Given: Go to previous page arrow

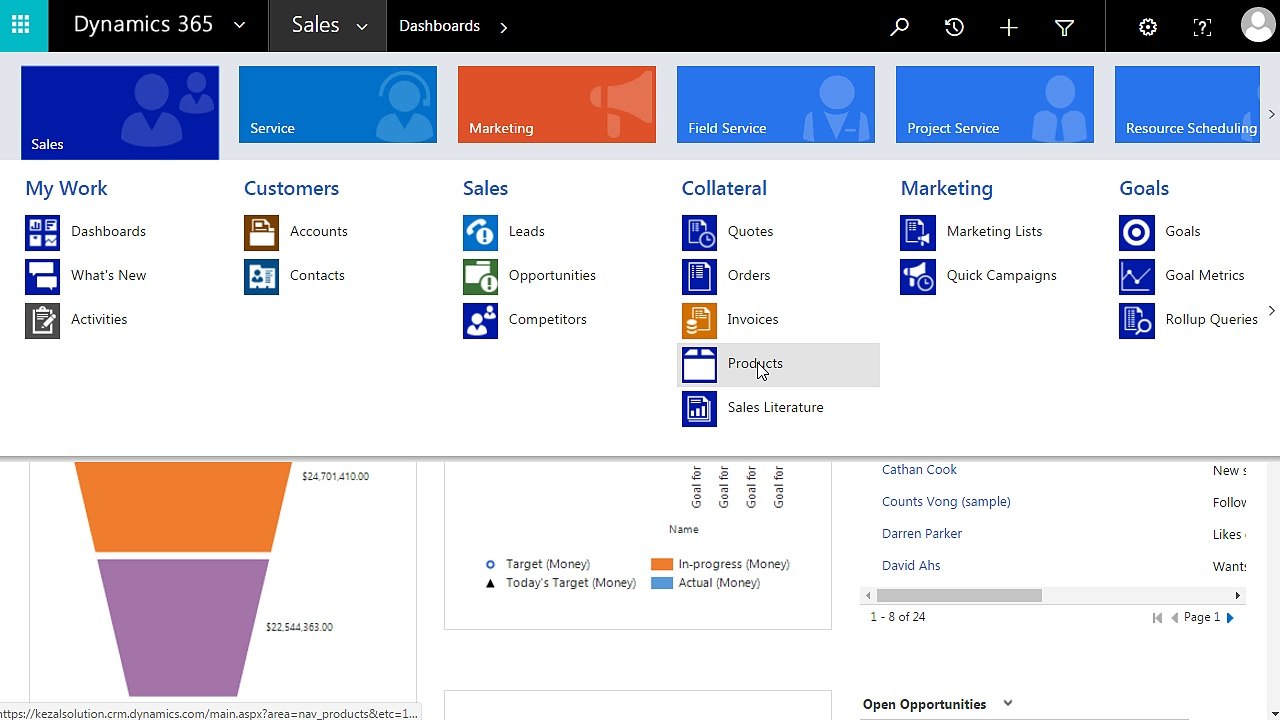Looking at the screenshot, I should (1175, 618).
